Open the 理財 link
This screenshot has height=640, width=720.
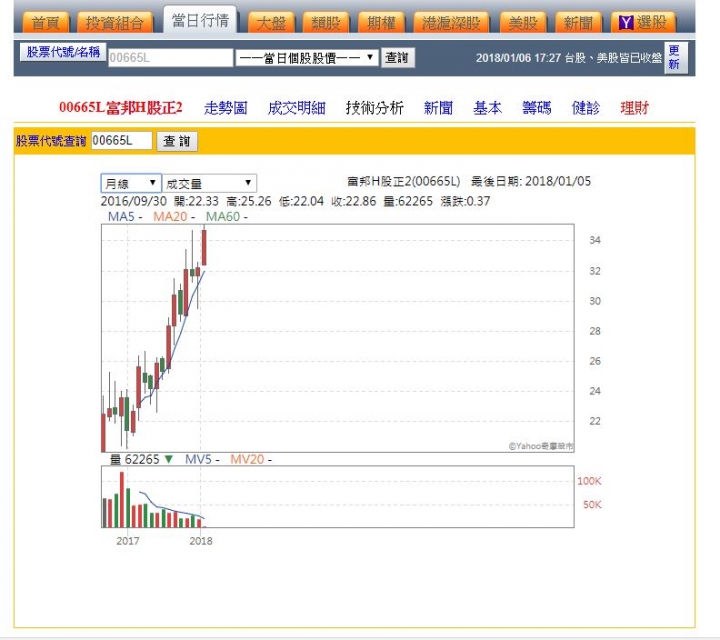pyautogui.click(x=635, y=108)
